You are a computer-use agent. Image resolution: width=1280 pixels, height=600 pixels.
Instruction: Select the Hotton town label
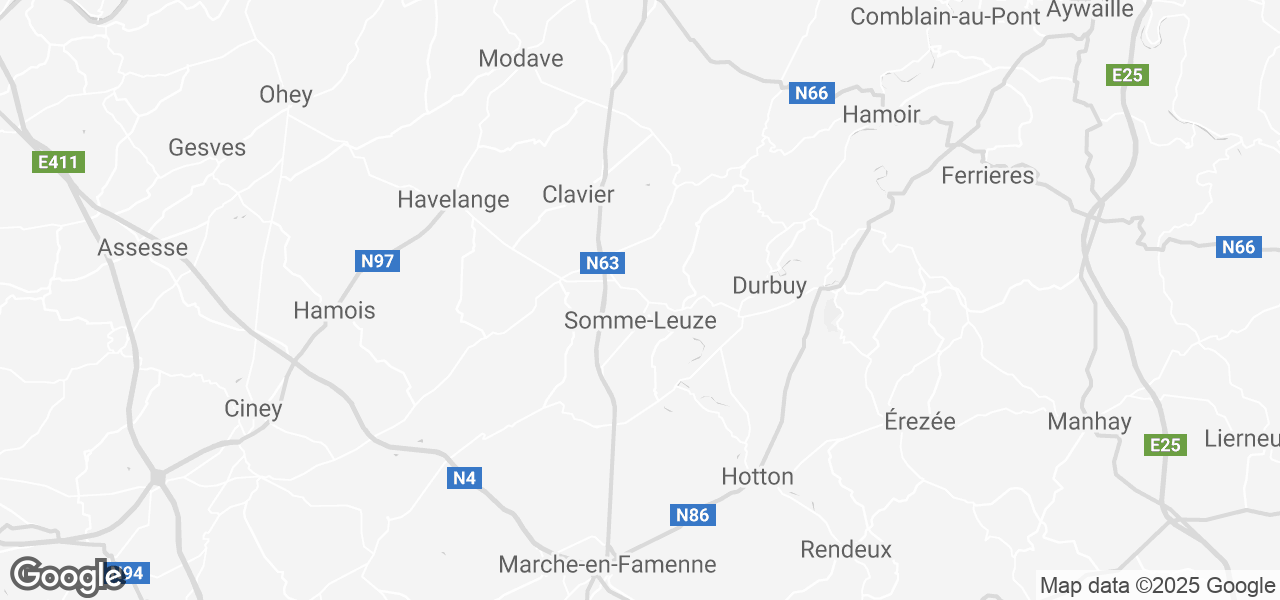757,477
